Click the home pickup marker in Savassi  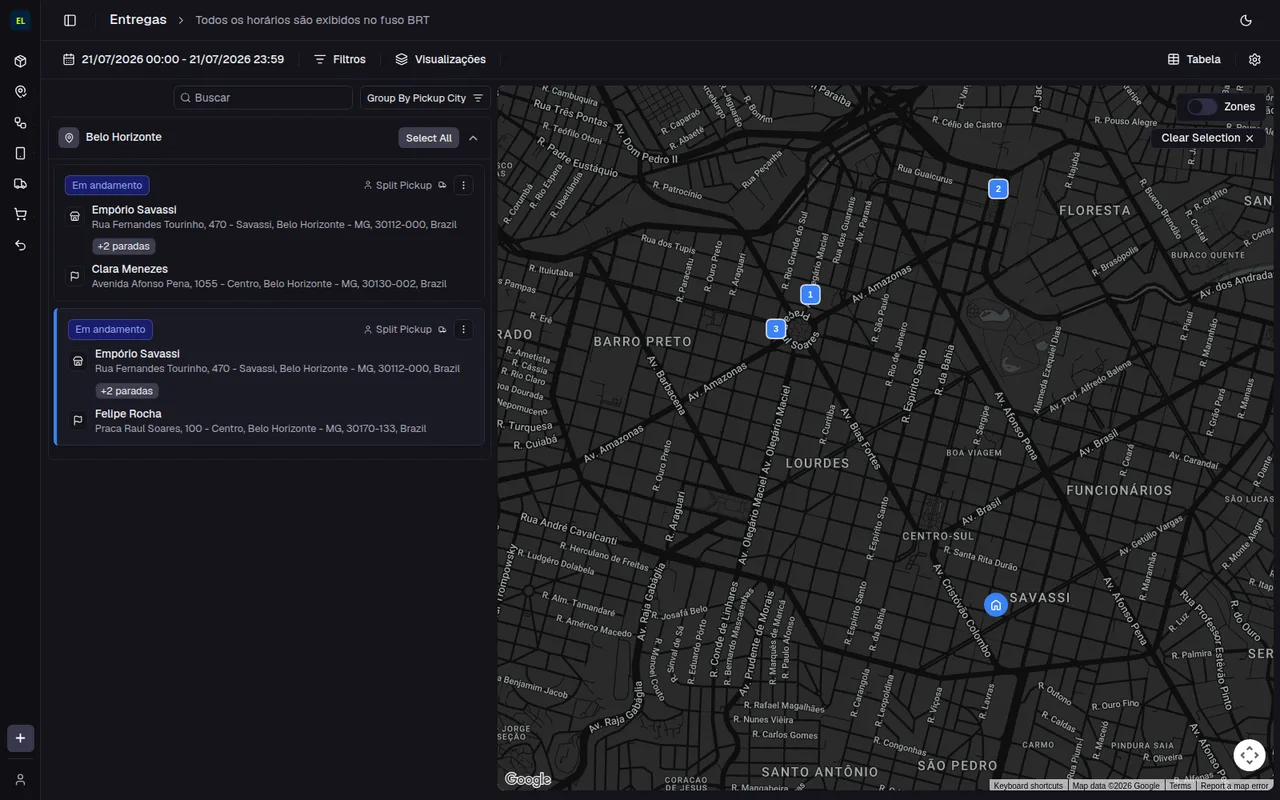click(995, 605)
